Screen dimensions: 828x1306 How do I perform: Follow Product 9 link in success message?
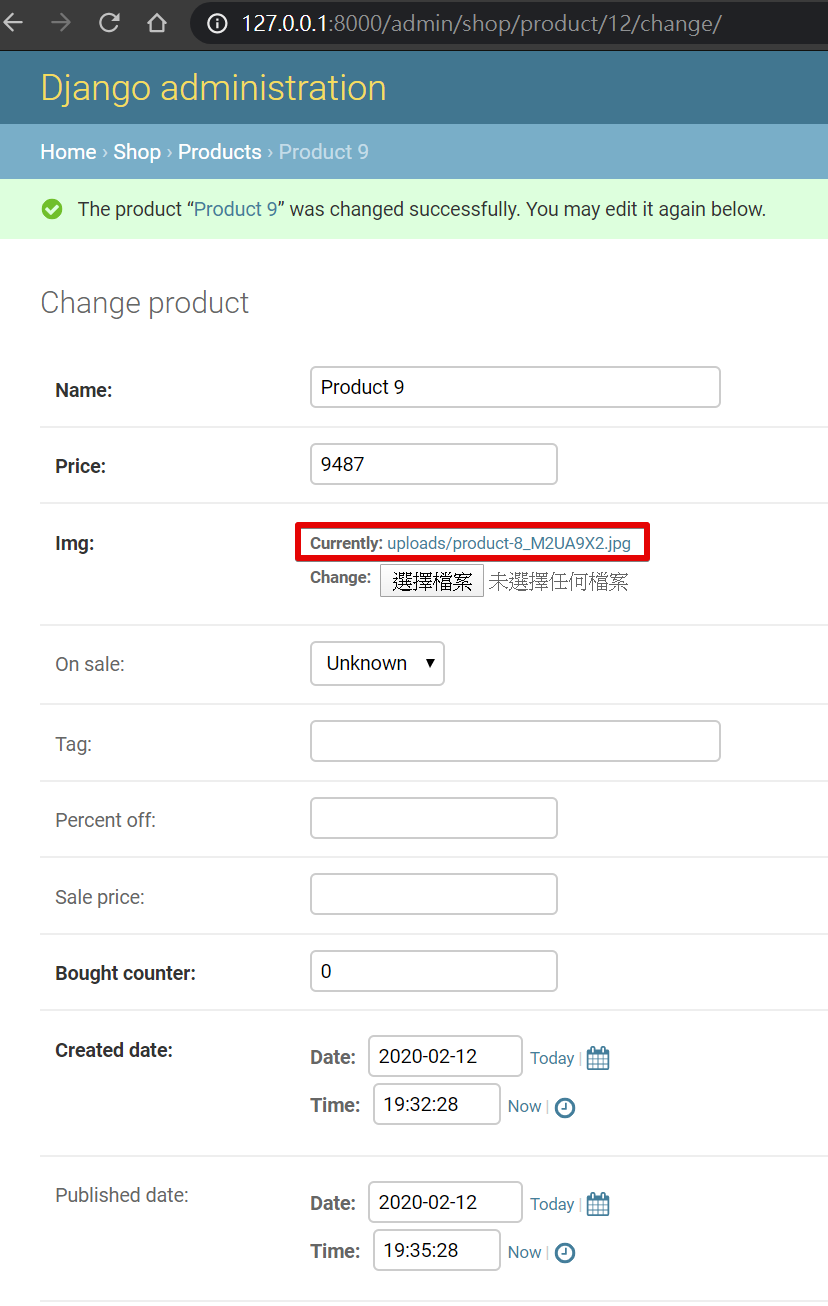pos(235,209)
